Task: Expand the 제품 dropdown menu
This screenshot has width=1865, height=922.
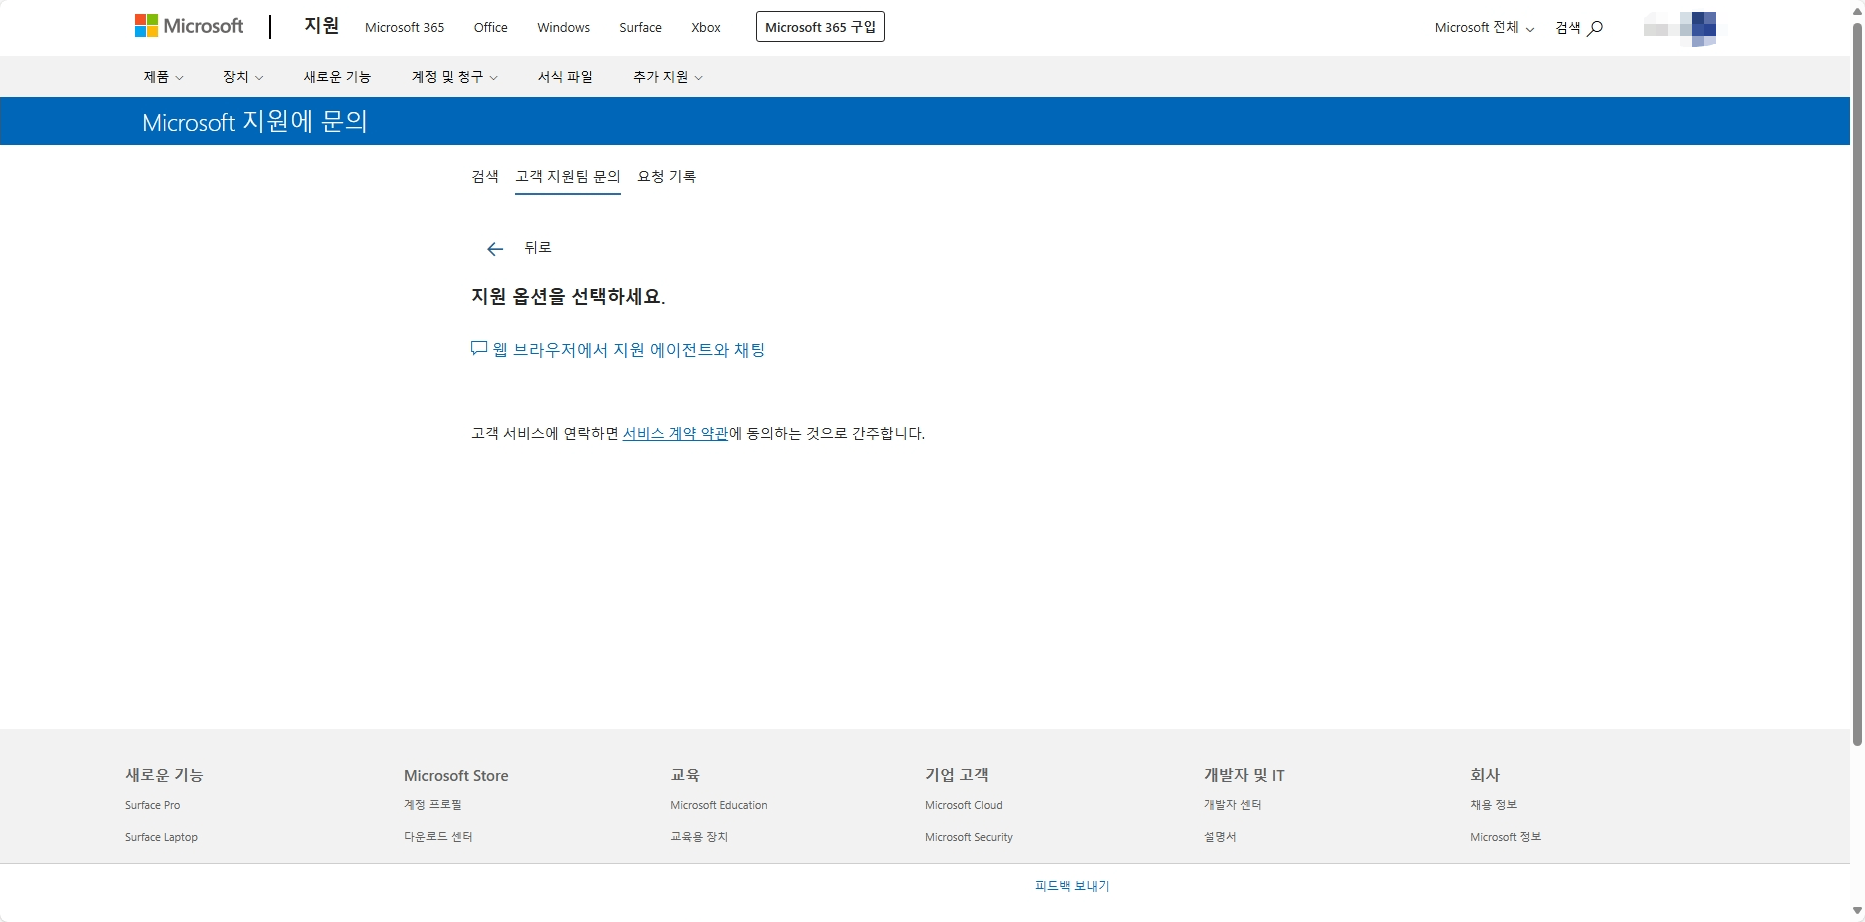Action: 163,77
